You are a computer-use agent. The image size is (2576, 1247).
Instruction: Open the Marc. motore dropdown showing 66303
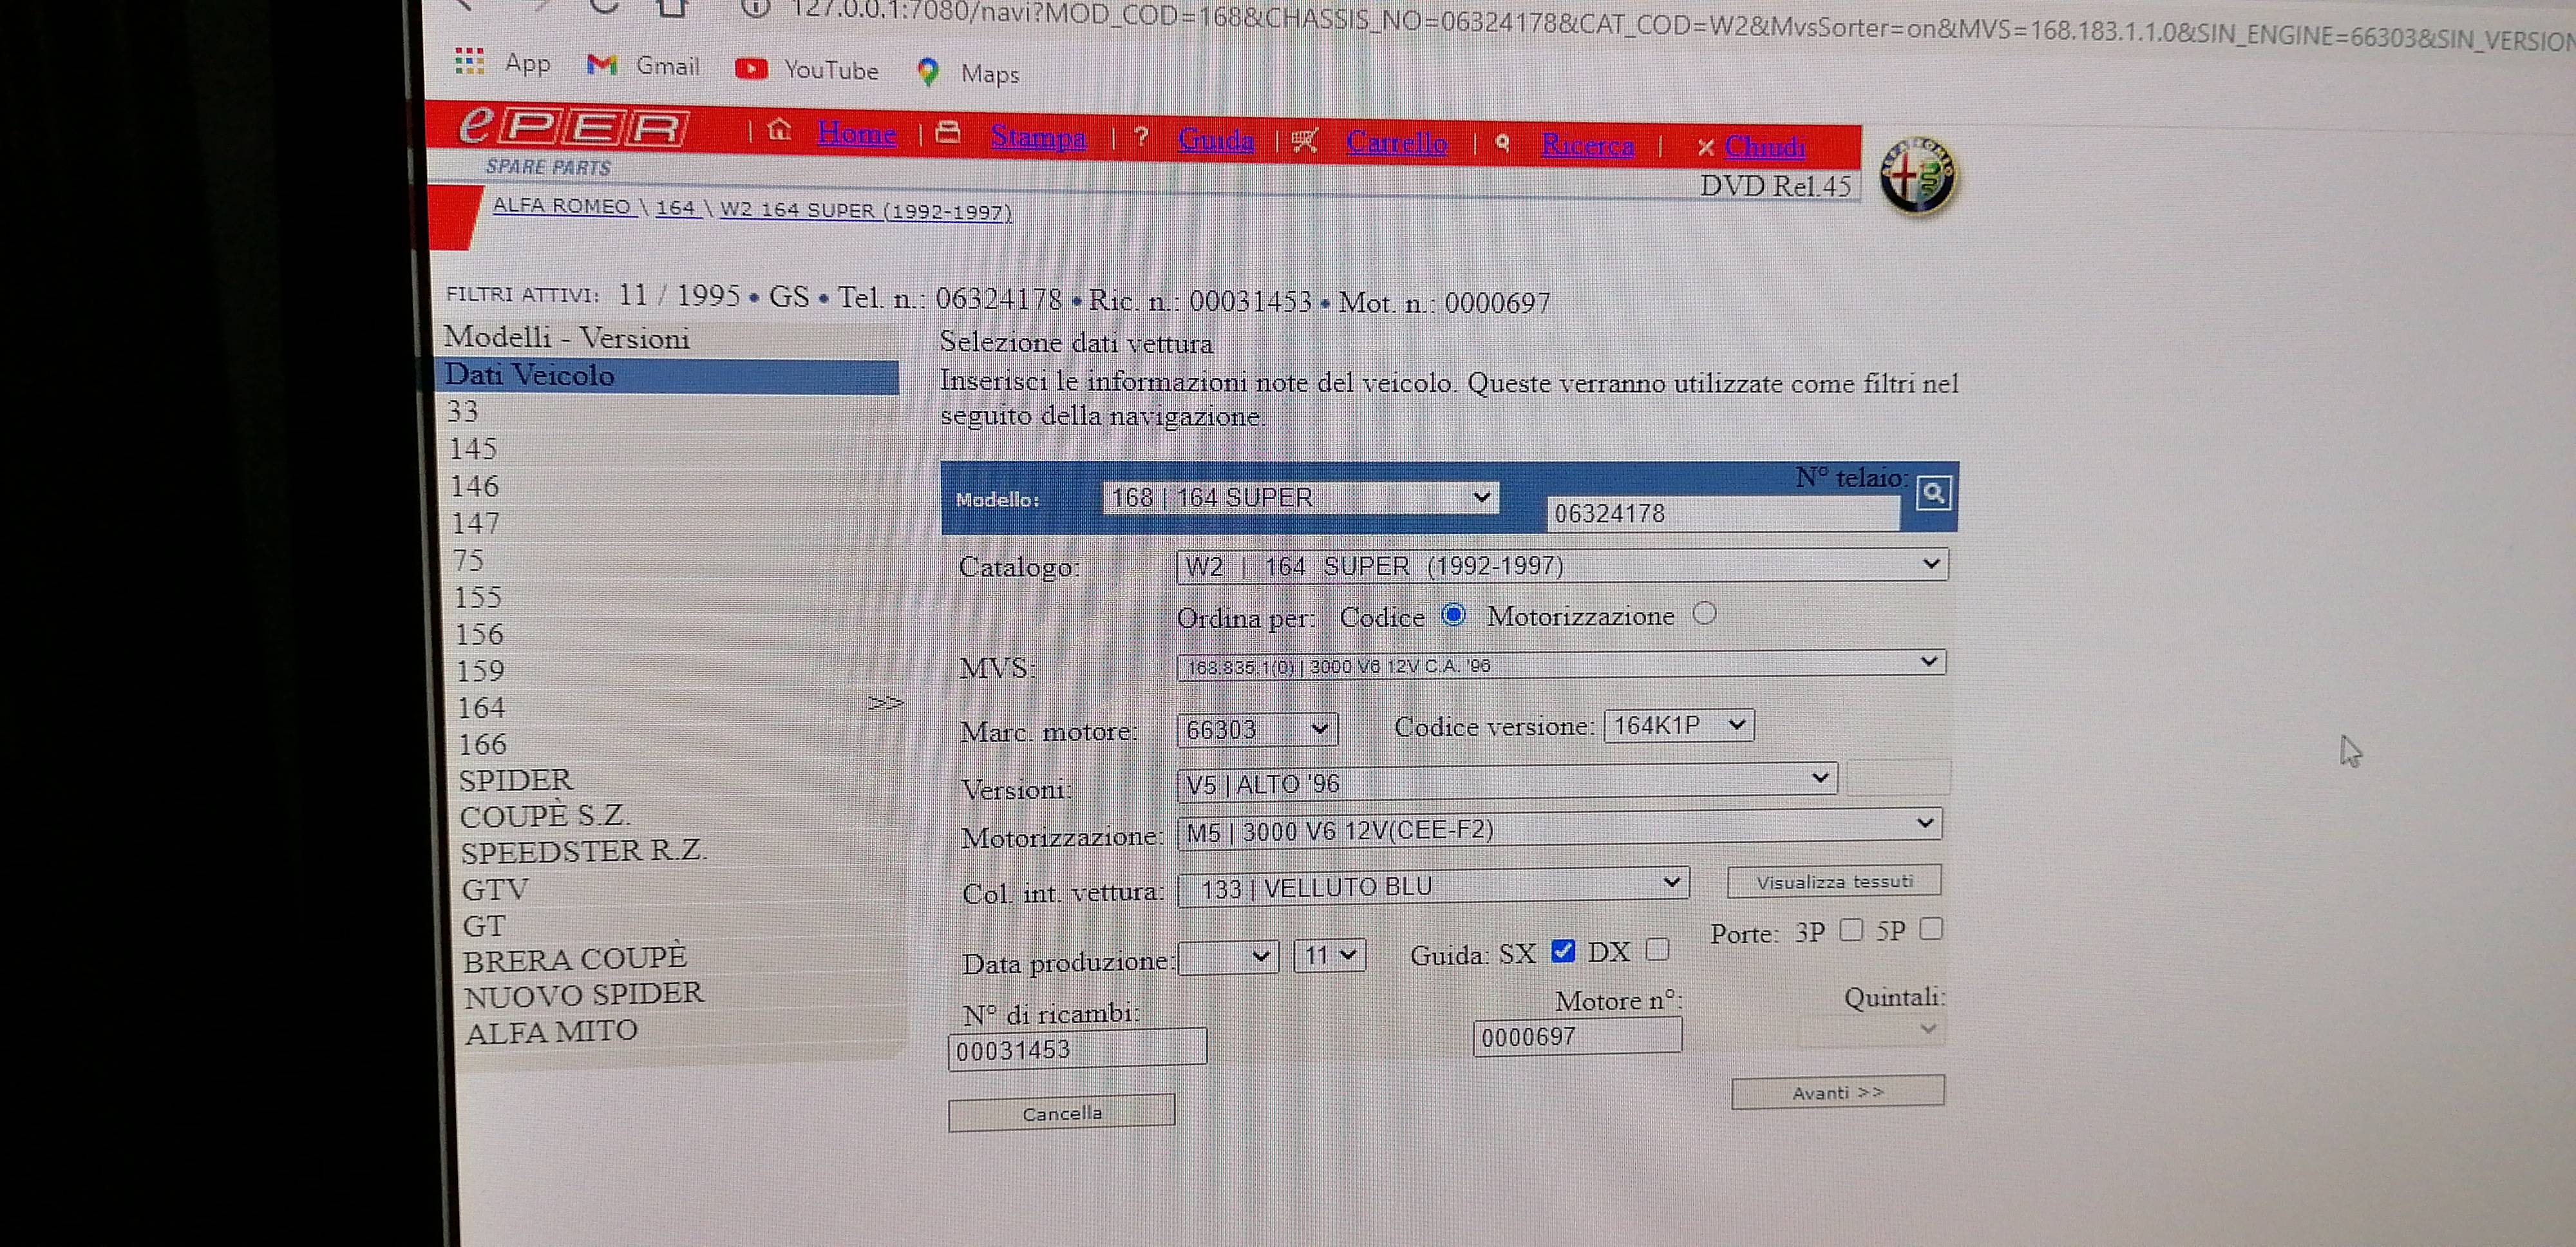1257,729
